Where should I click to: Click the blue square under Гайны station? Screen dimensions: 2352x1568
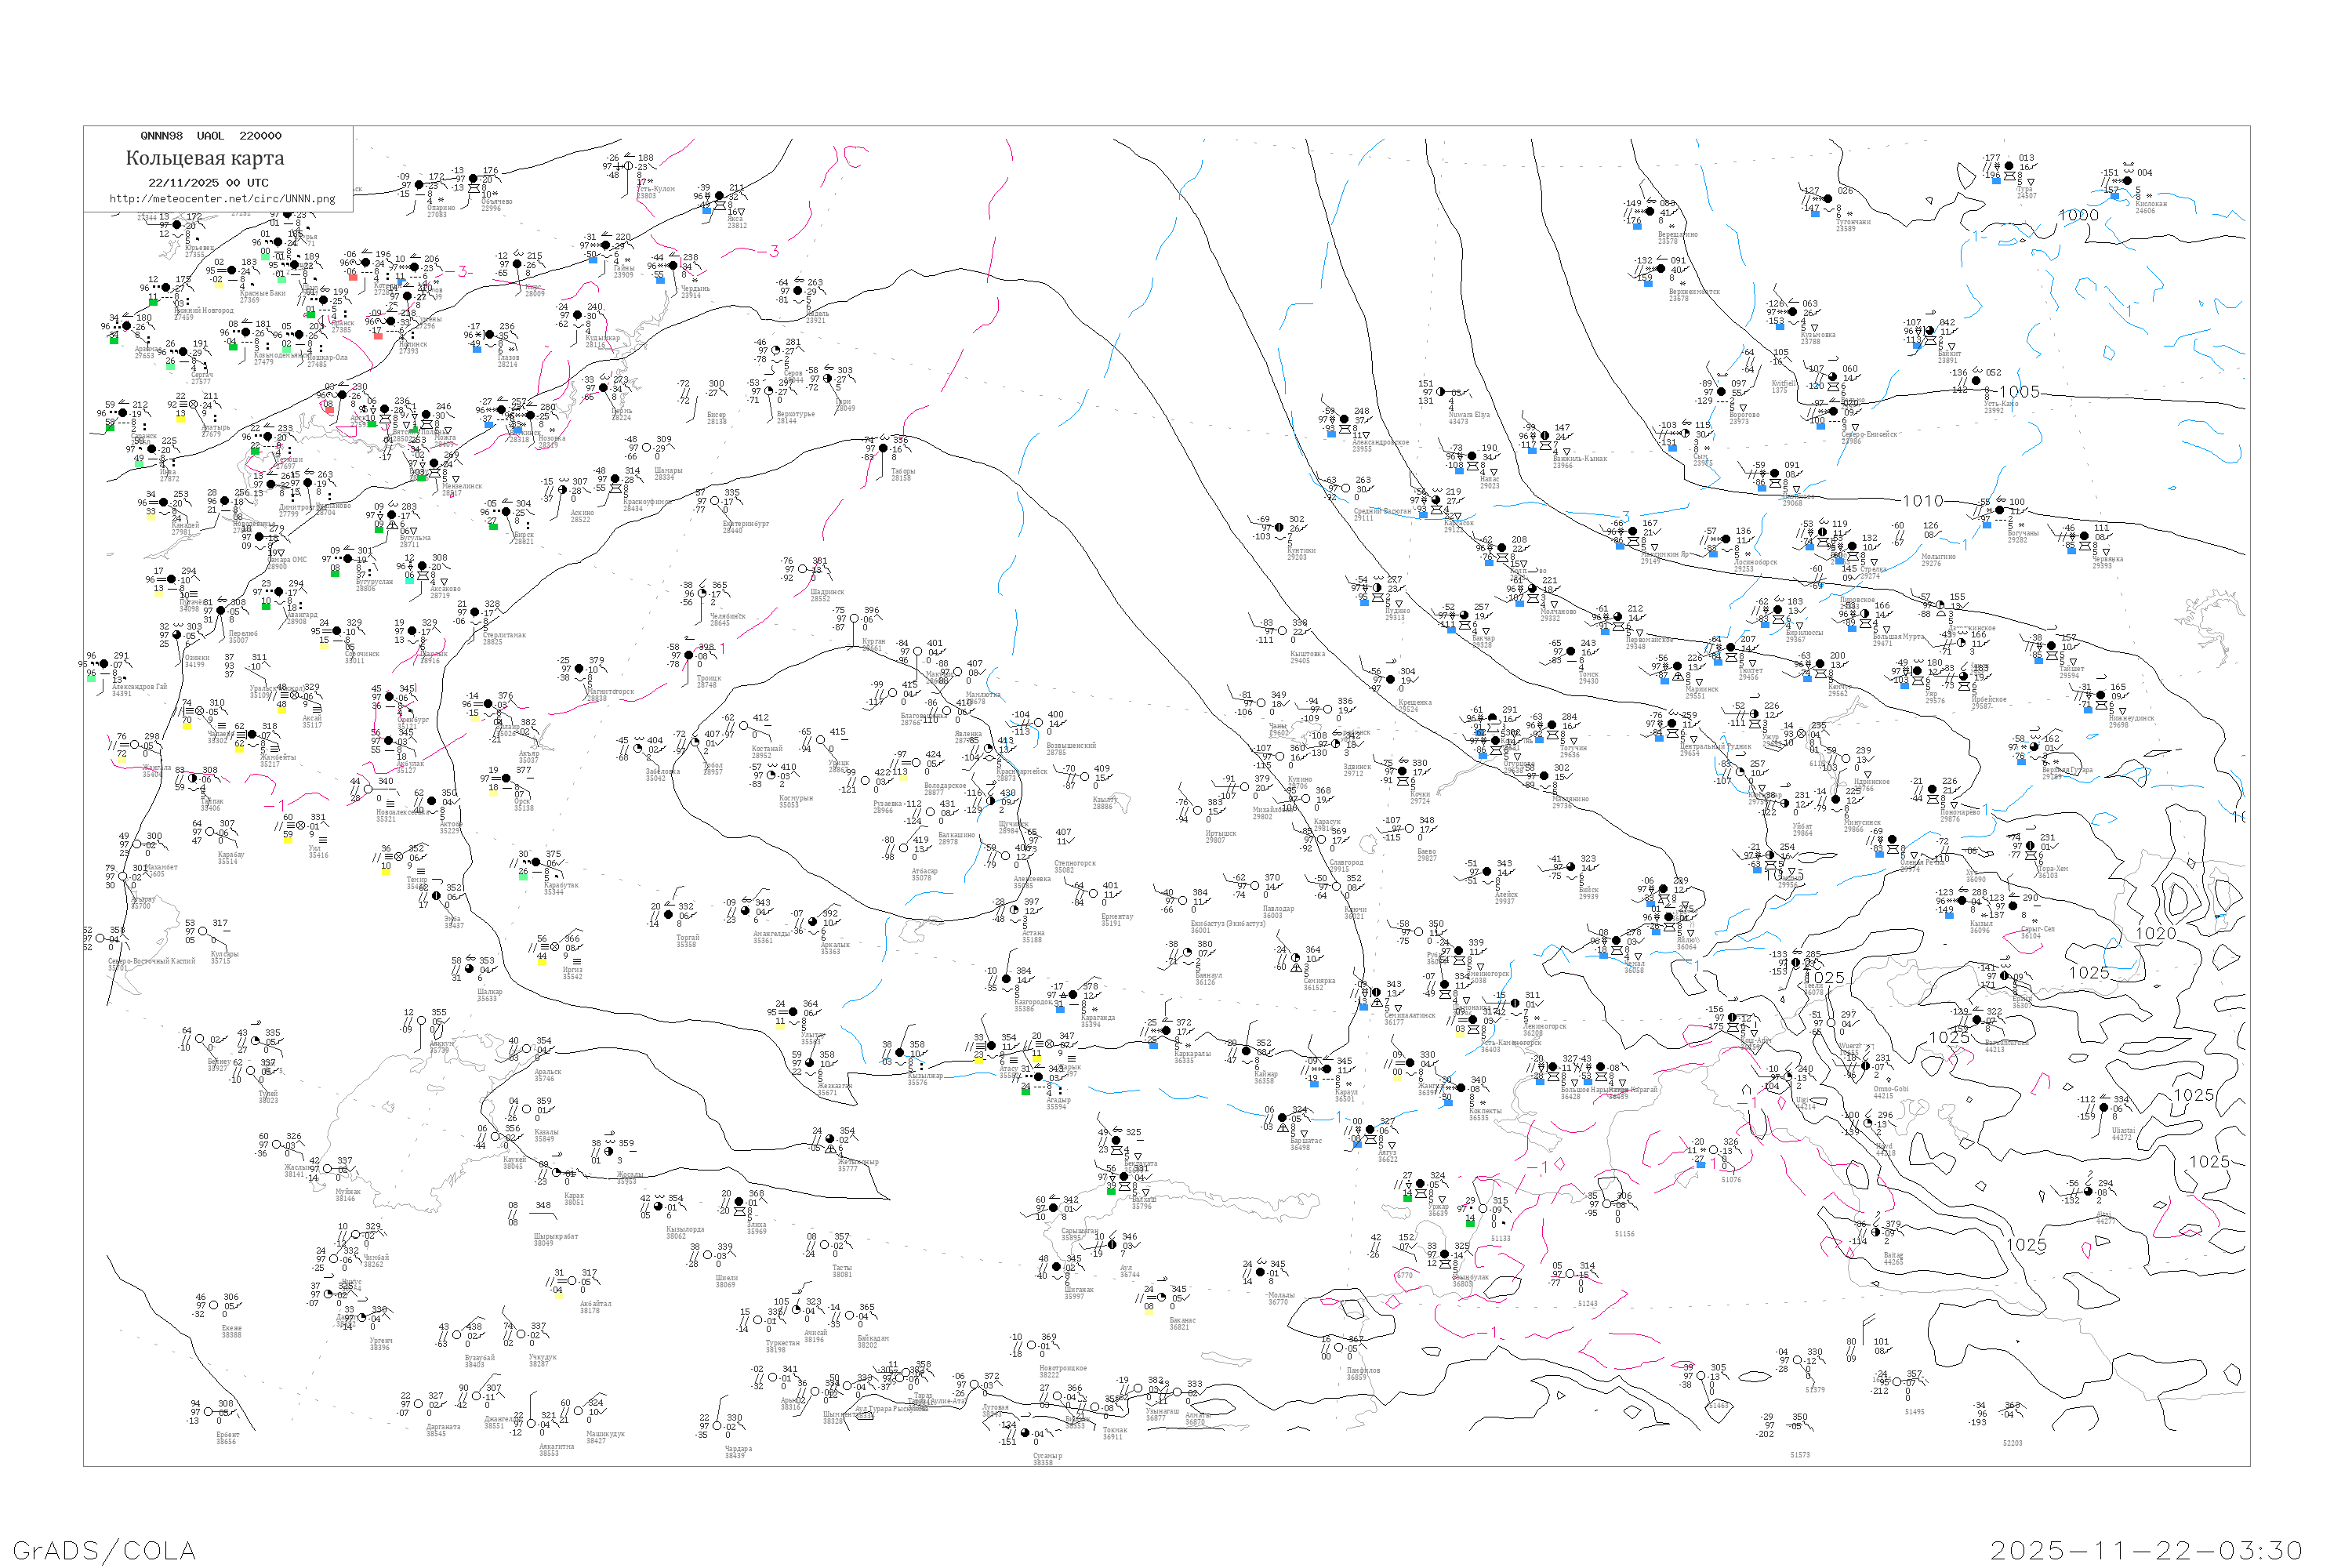pos(593,260)
